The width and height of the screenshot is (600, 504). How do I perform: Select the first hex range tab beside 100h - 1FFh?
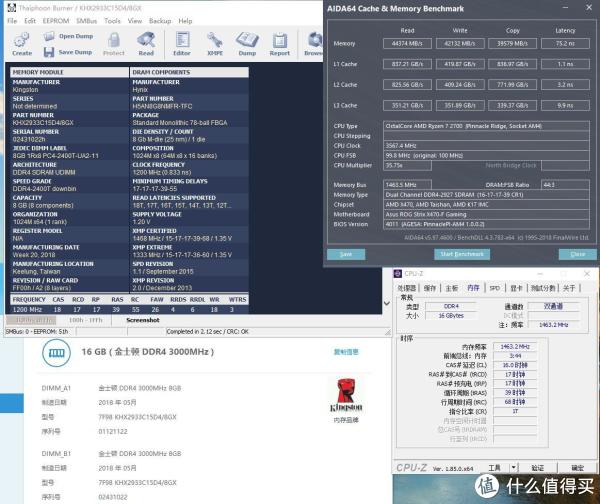[31, 320]
